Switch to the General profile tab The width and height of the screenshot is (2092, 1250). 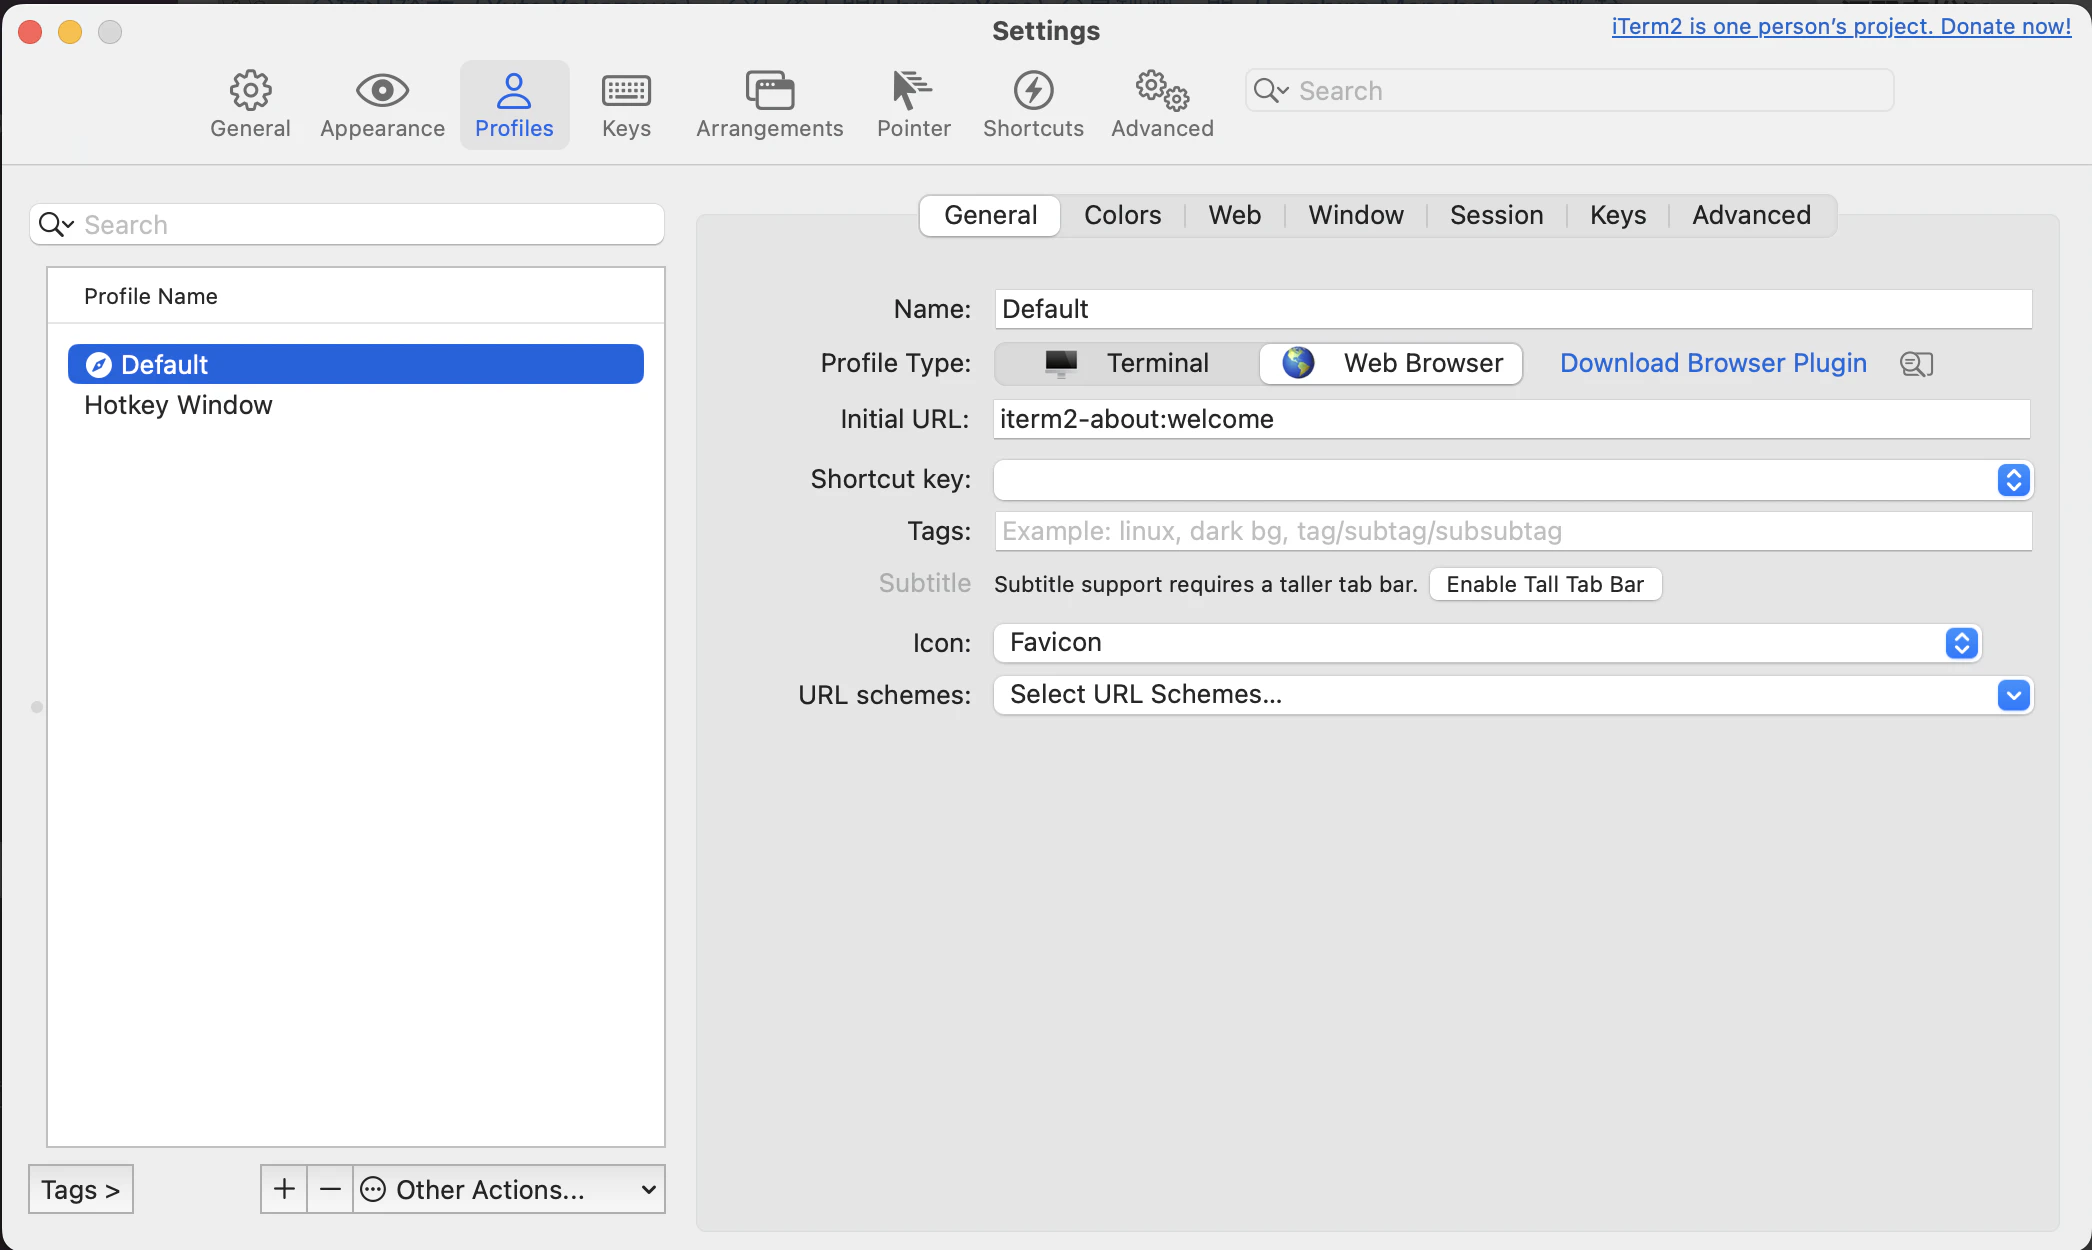[x=990, y=216]
